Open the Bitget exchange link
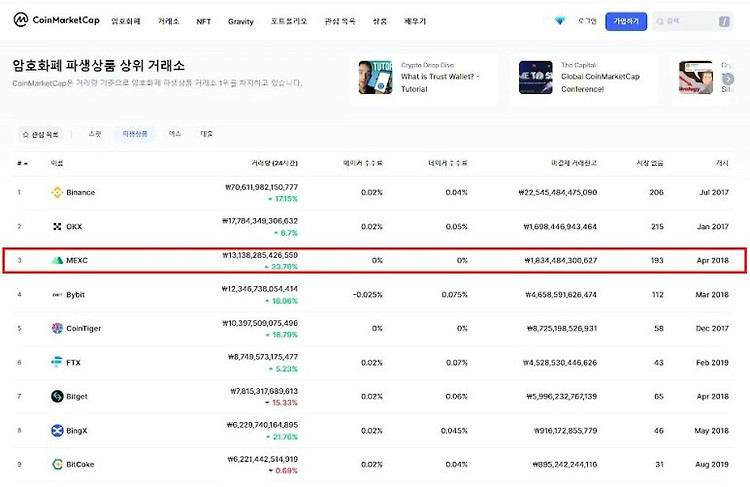Screen dimensions: 750x487 tap(77, 397)
